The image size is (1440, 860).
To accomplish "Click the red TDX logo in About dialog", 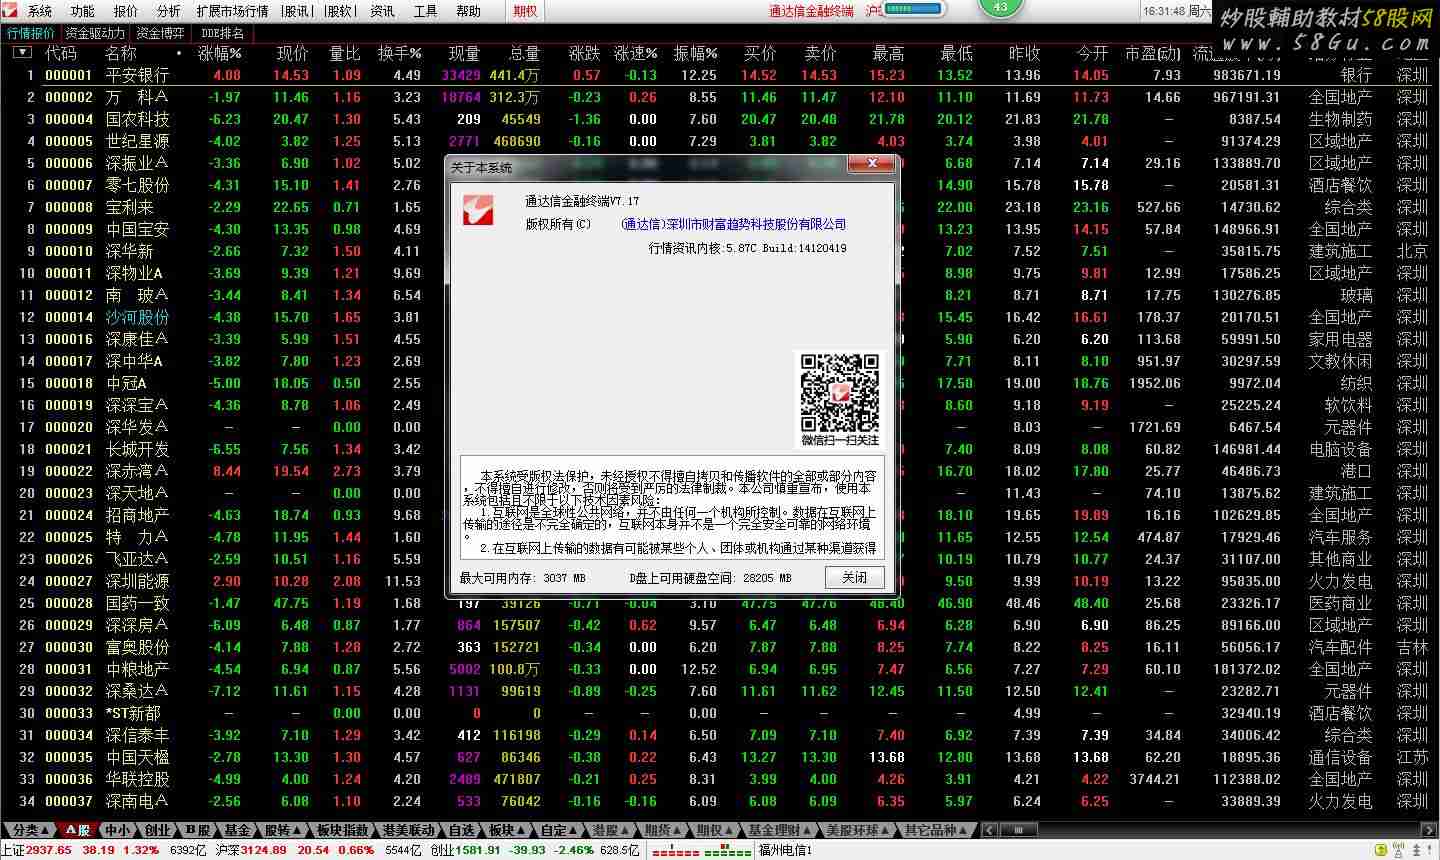I will [x=478, y=209].
